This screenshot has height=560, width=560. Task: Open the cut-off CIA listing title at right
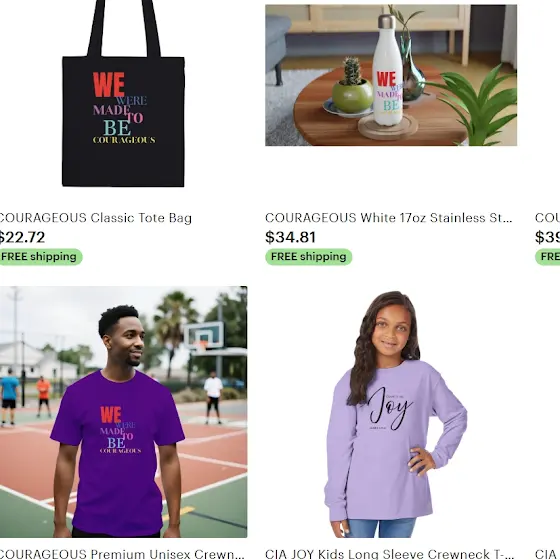tap(547, 554)
